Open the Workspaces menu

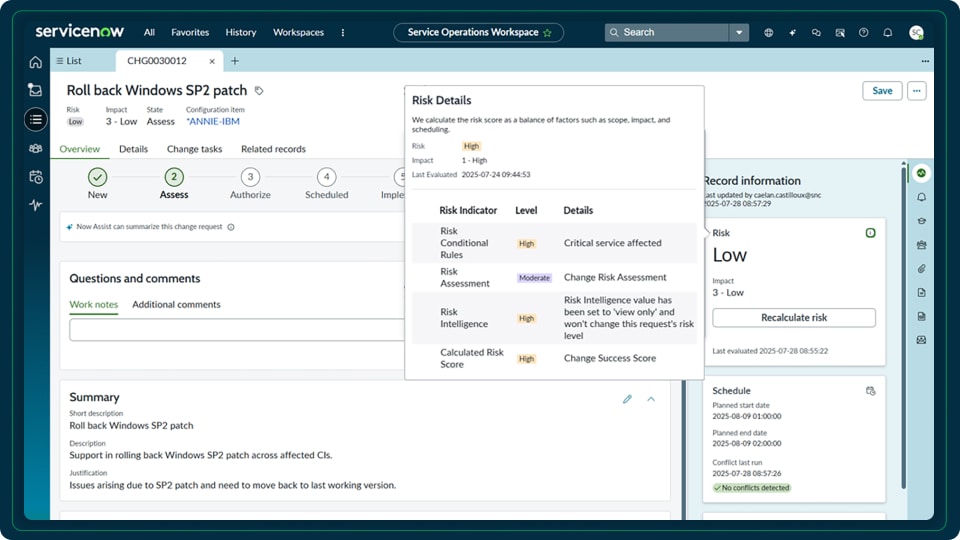coord(298,32)
